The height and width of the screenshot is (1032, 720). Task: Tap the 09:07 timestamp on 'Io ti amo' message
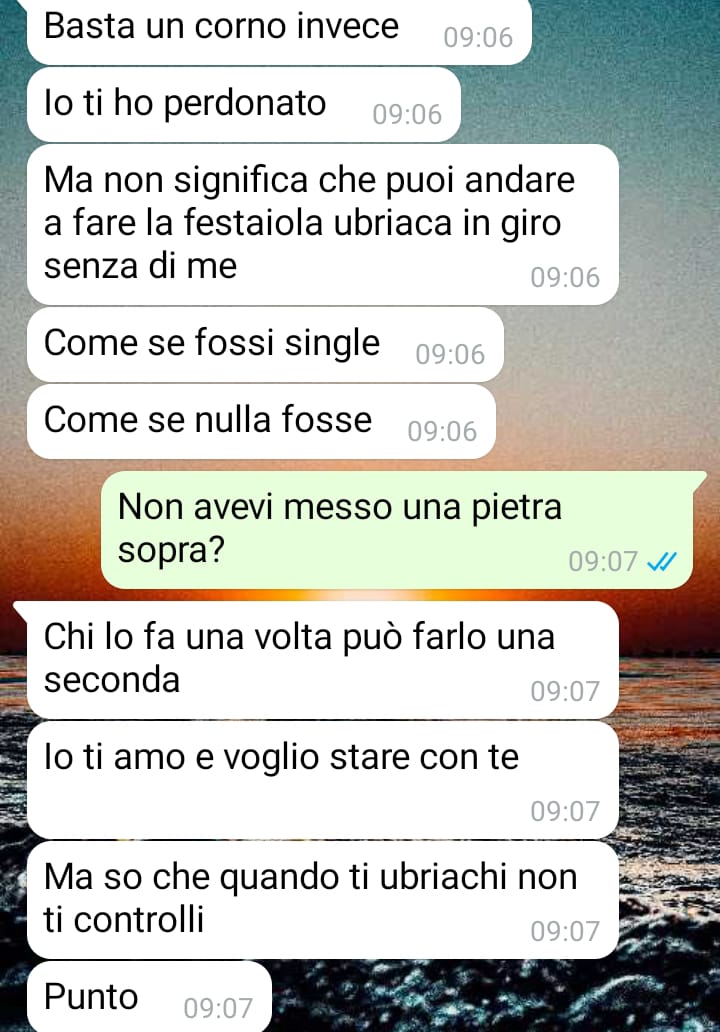565,812
